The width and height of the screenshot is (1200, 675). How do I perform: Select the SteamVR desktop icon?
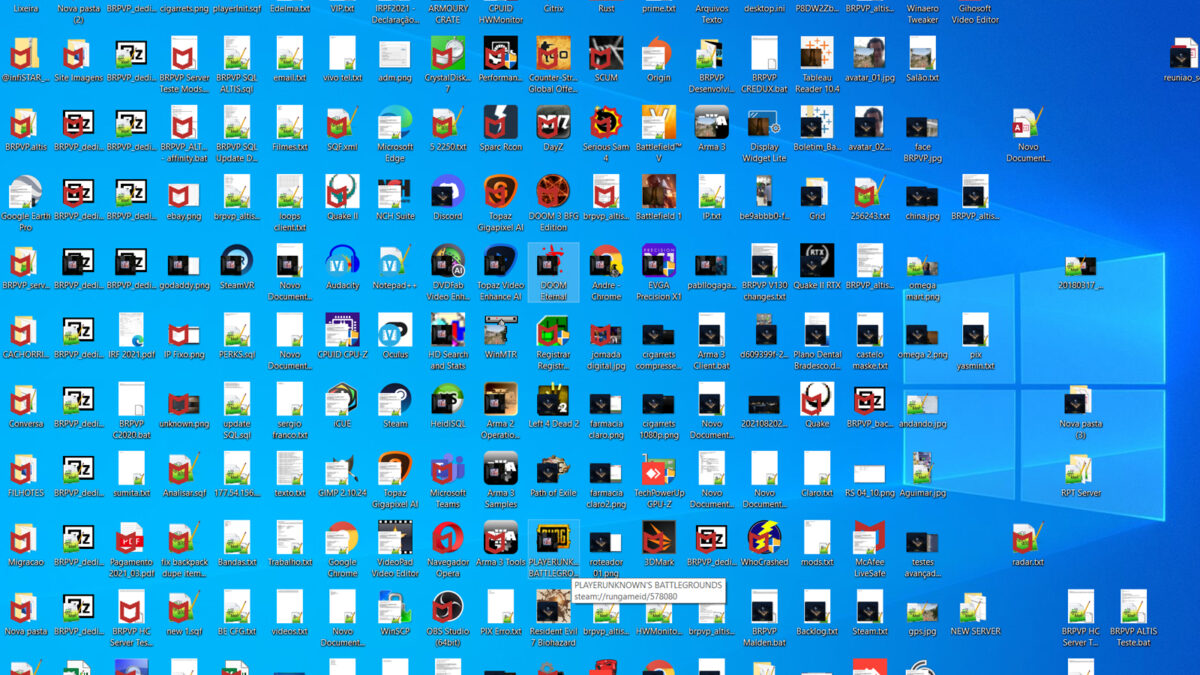(237, 261)
